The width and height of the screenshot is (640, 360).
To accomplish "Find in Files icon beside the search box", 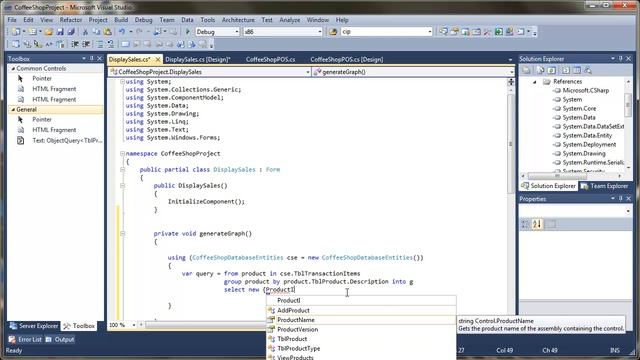I will pyautogui.click(x=333, y=32).
